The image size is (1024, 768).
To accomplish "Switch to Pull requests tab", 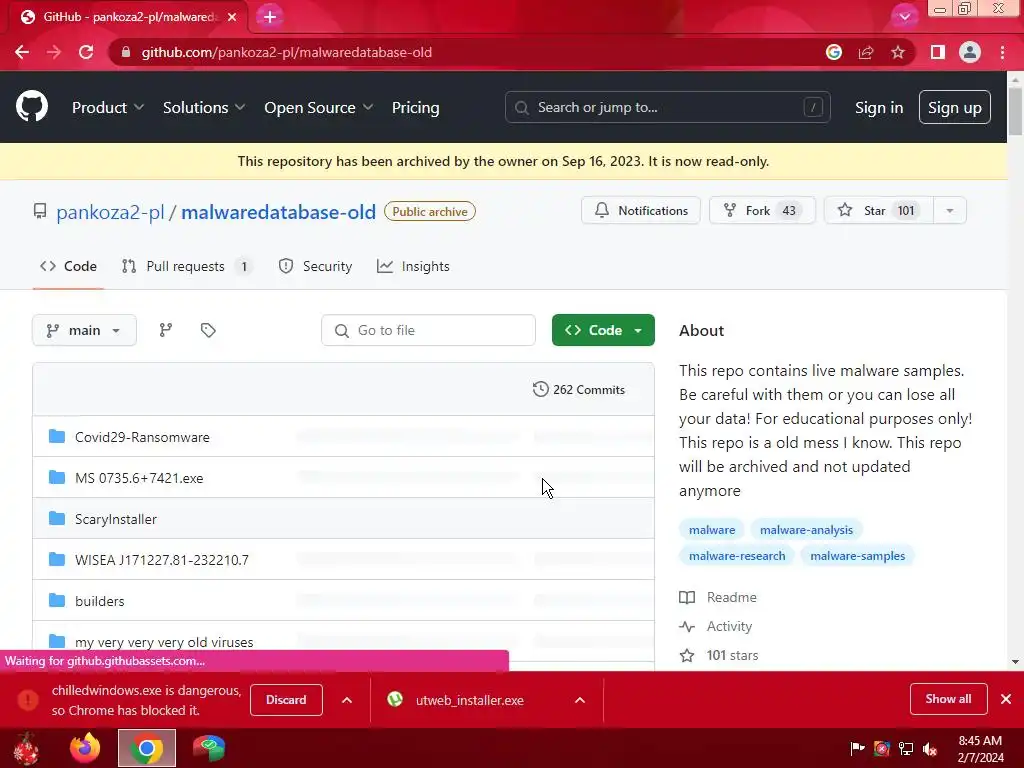I will pos(187,266).
